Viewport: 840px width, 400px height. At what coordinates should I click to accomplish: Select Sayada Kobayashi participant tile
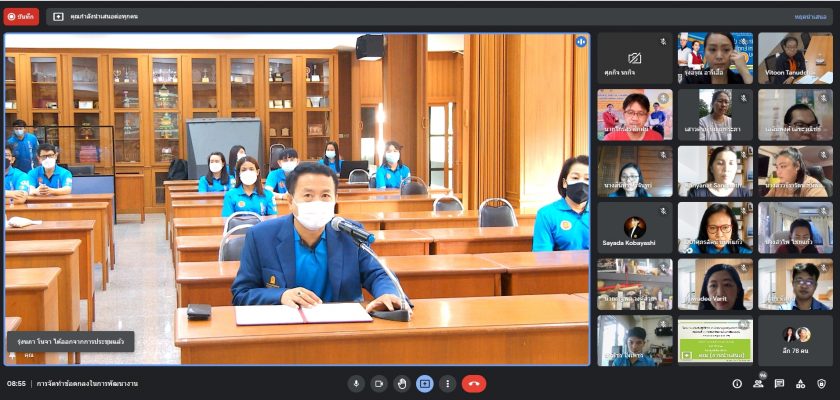pos(635,228)
